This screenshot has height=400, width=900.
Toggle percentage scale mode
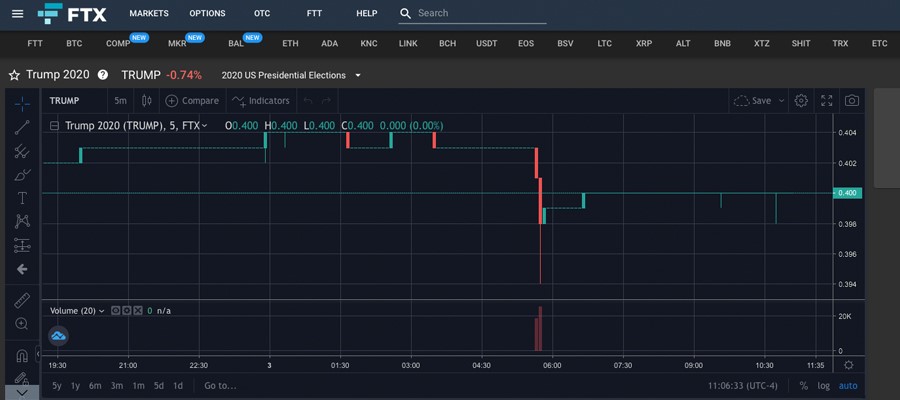804,386
